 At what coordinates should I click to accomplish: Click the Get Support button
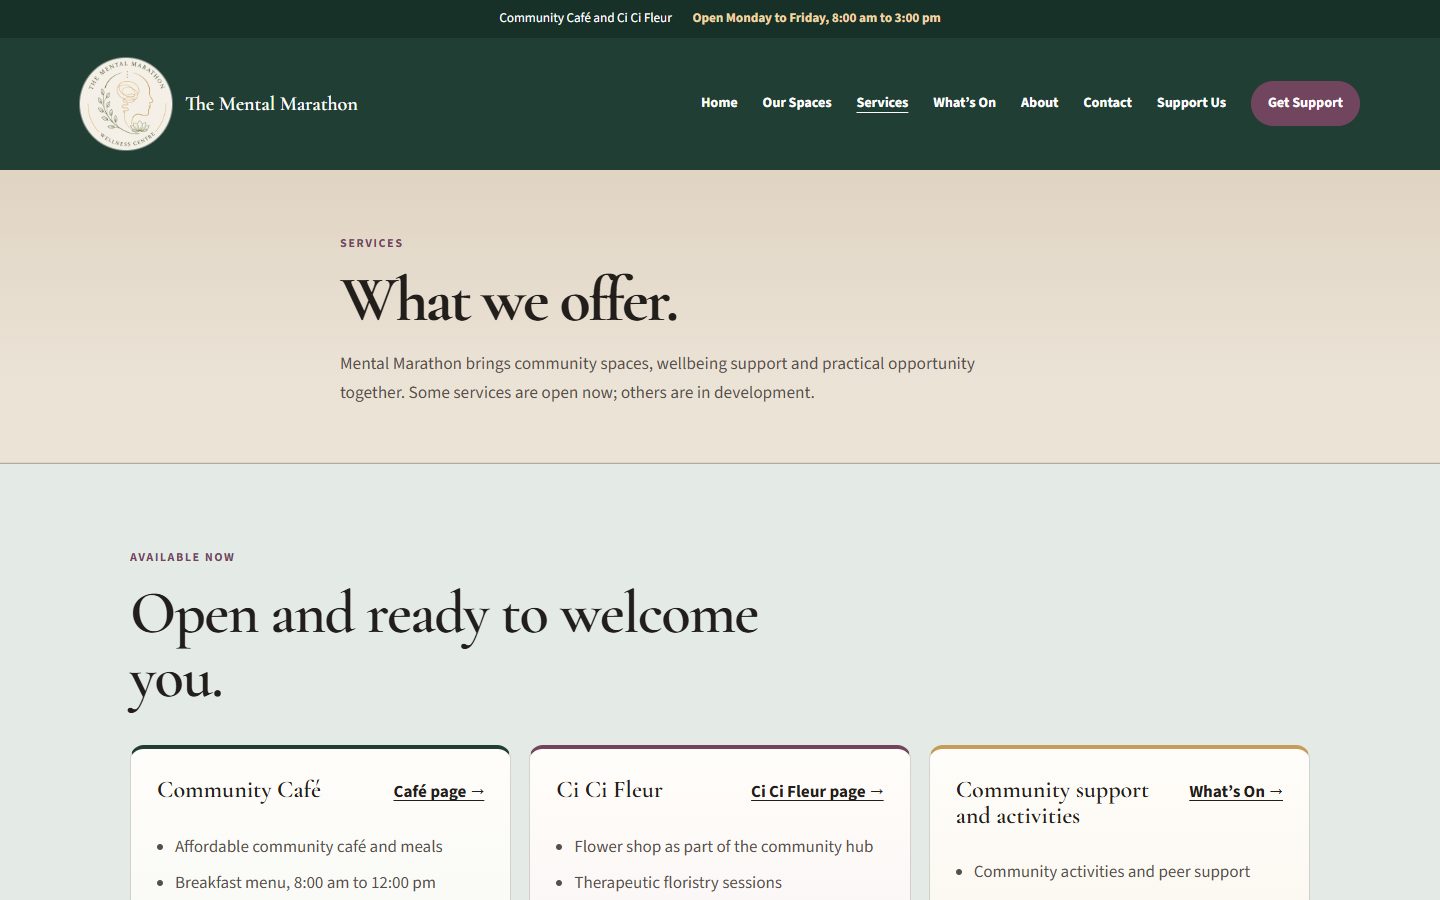1305,103
